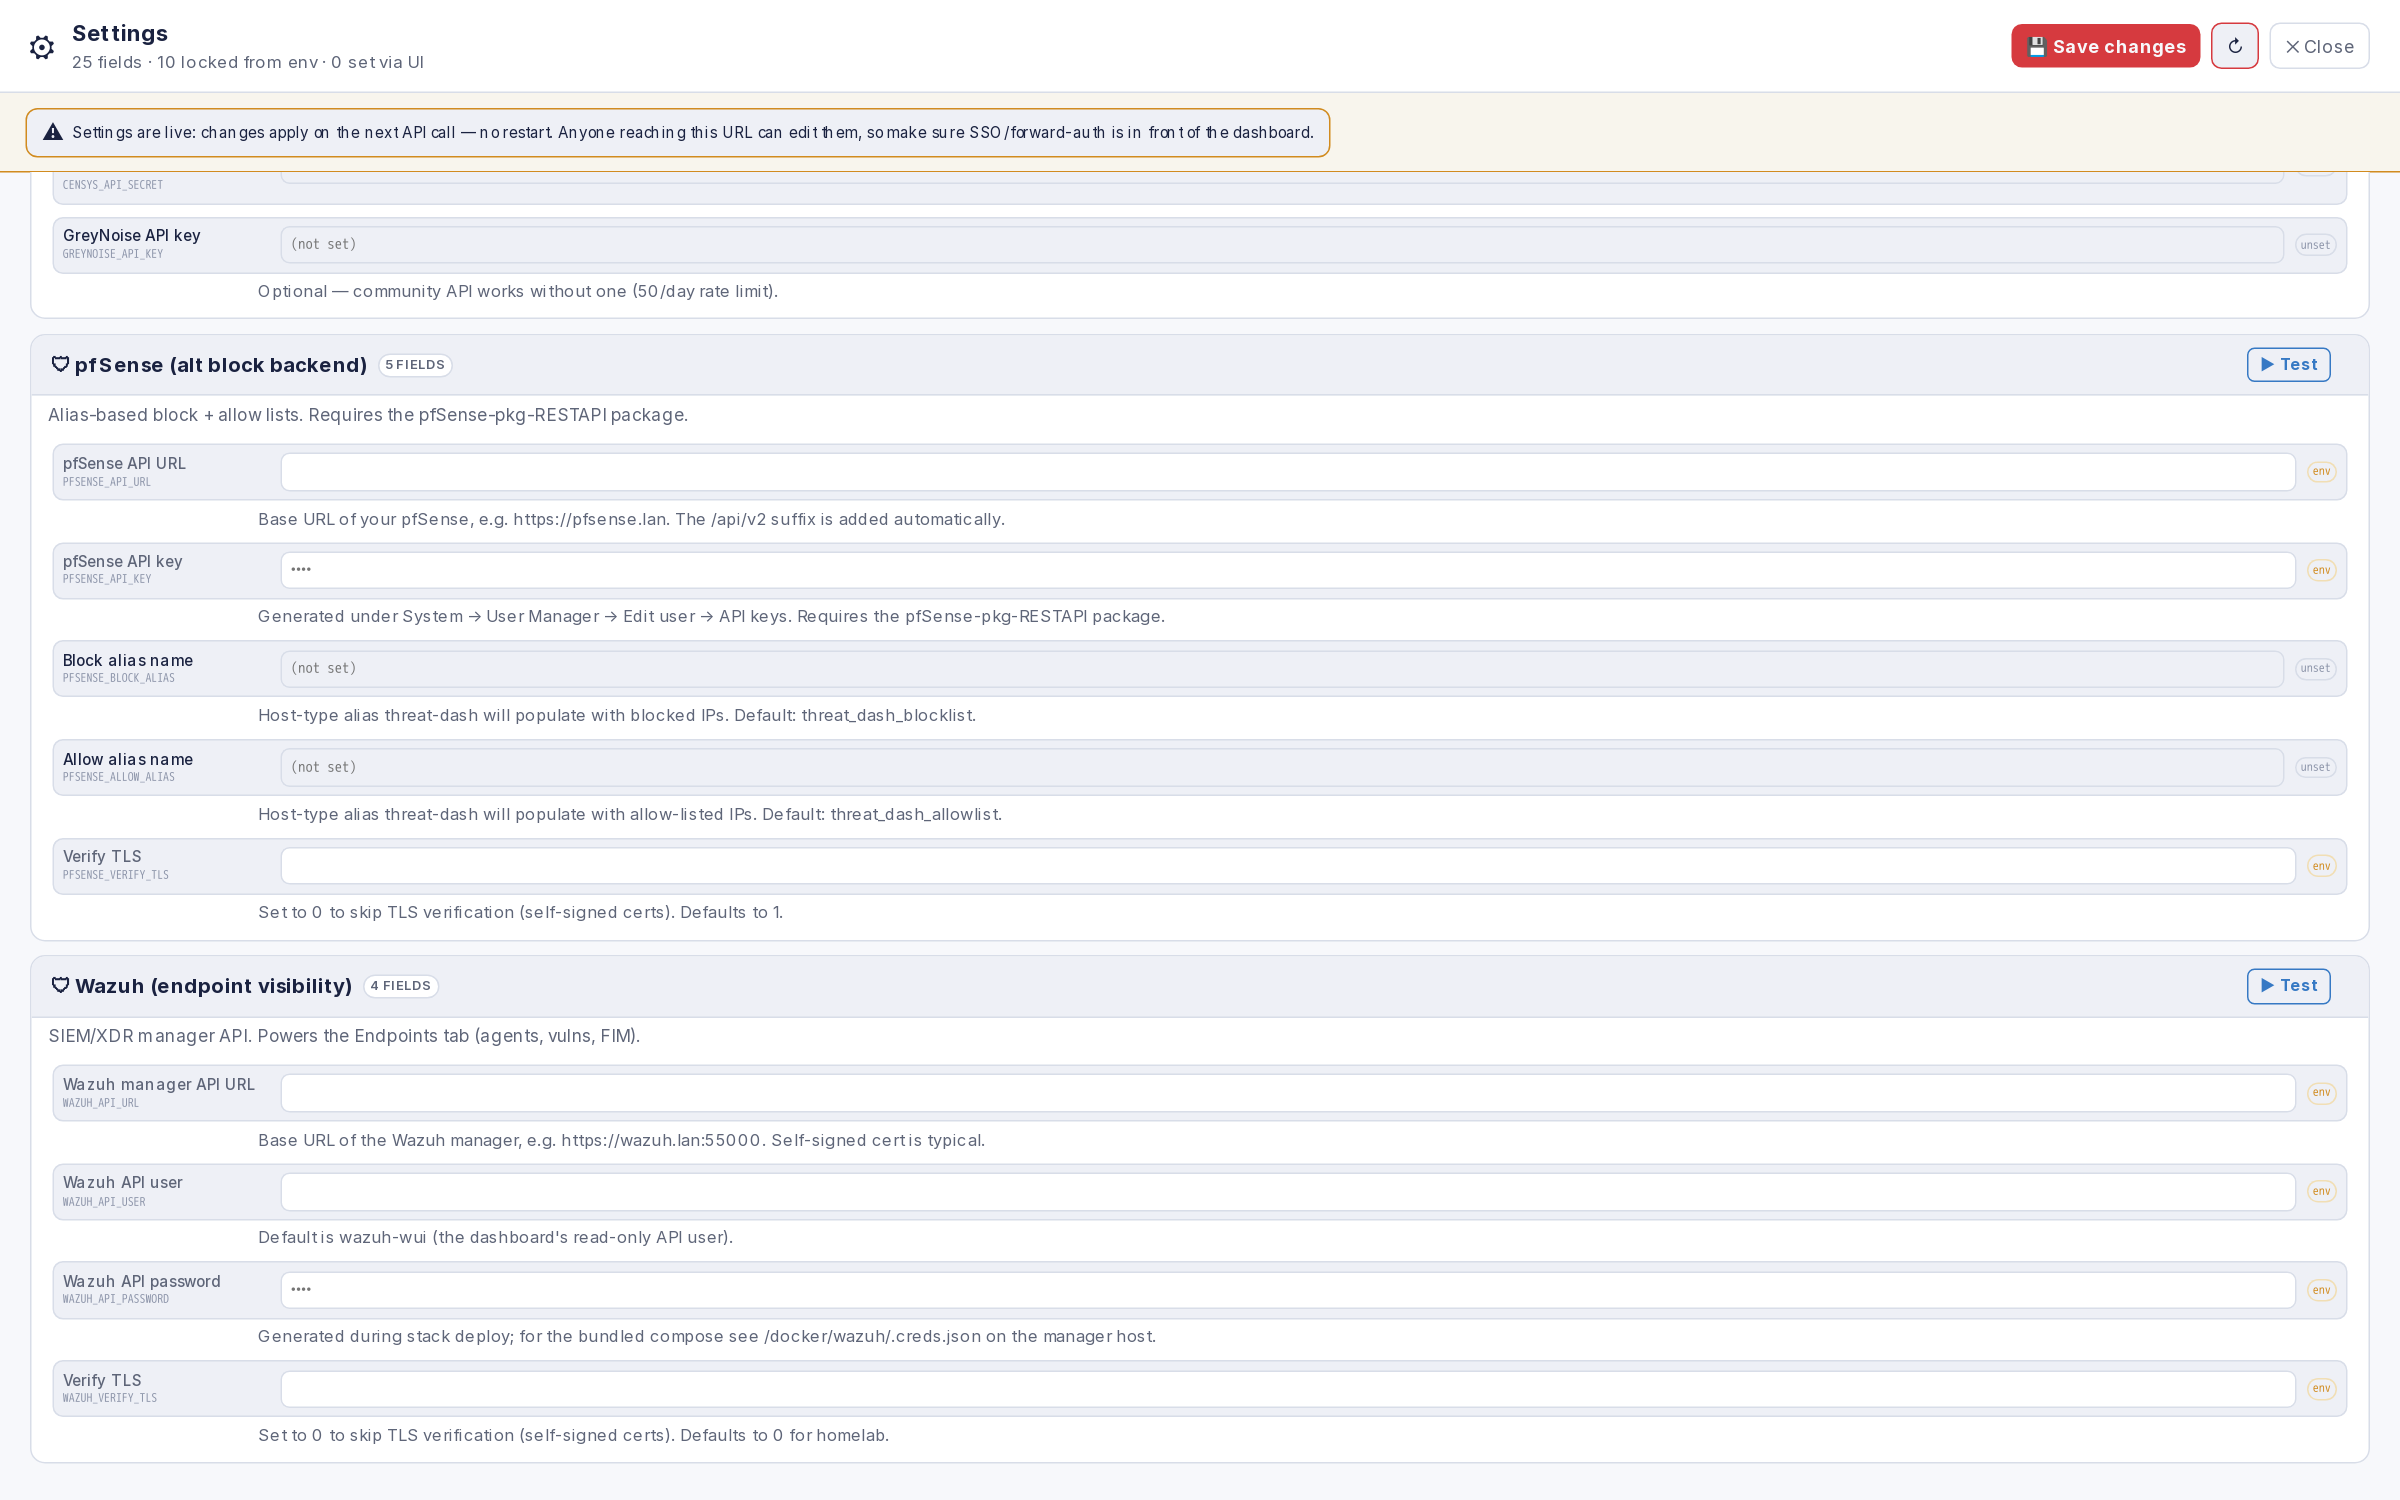Click the pfSense (alt block backend) heading

221,365
